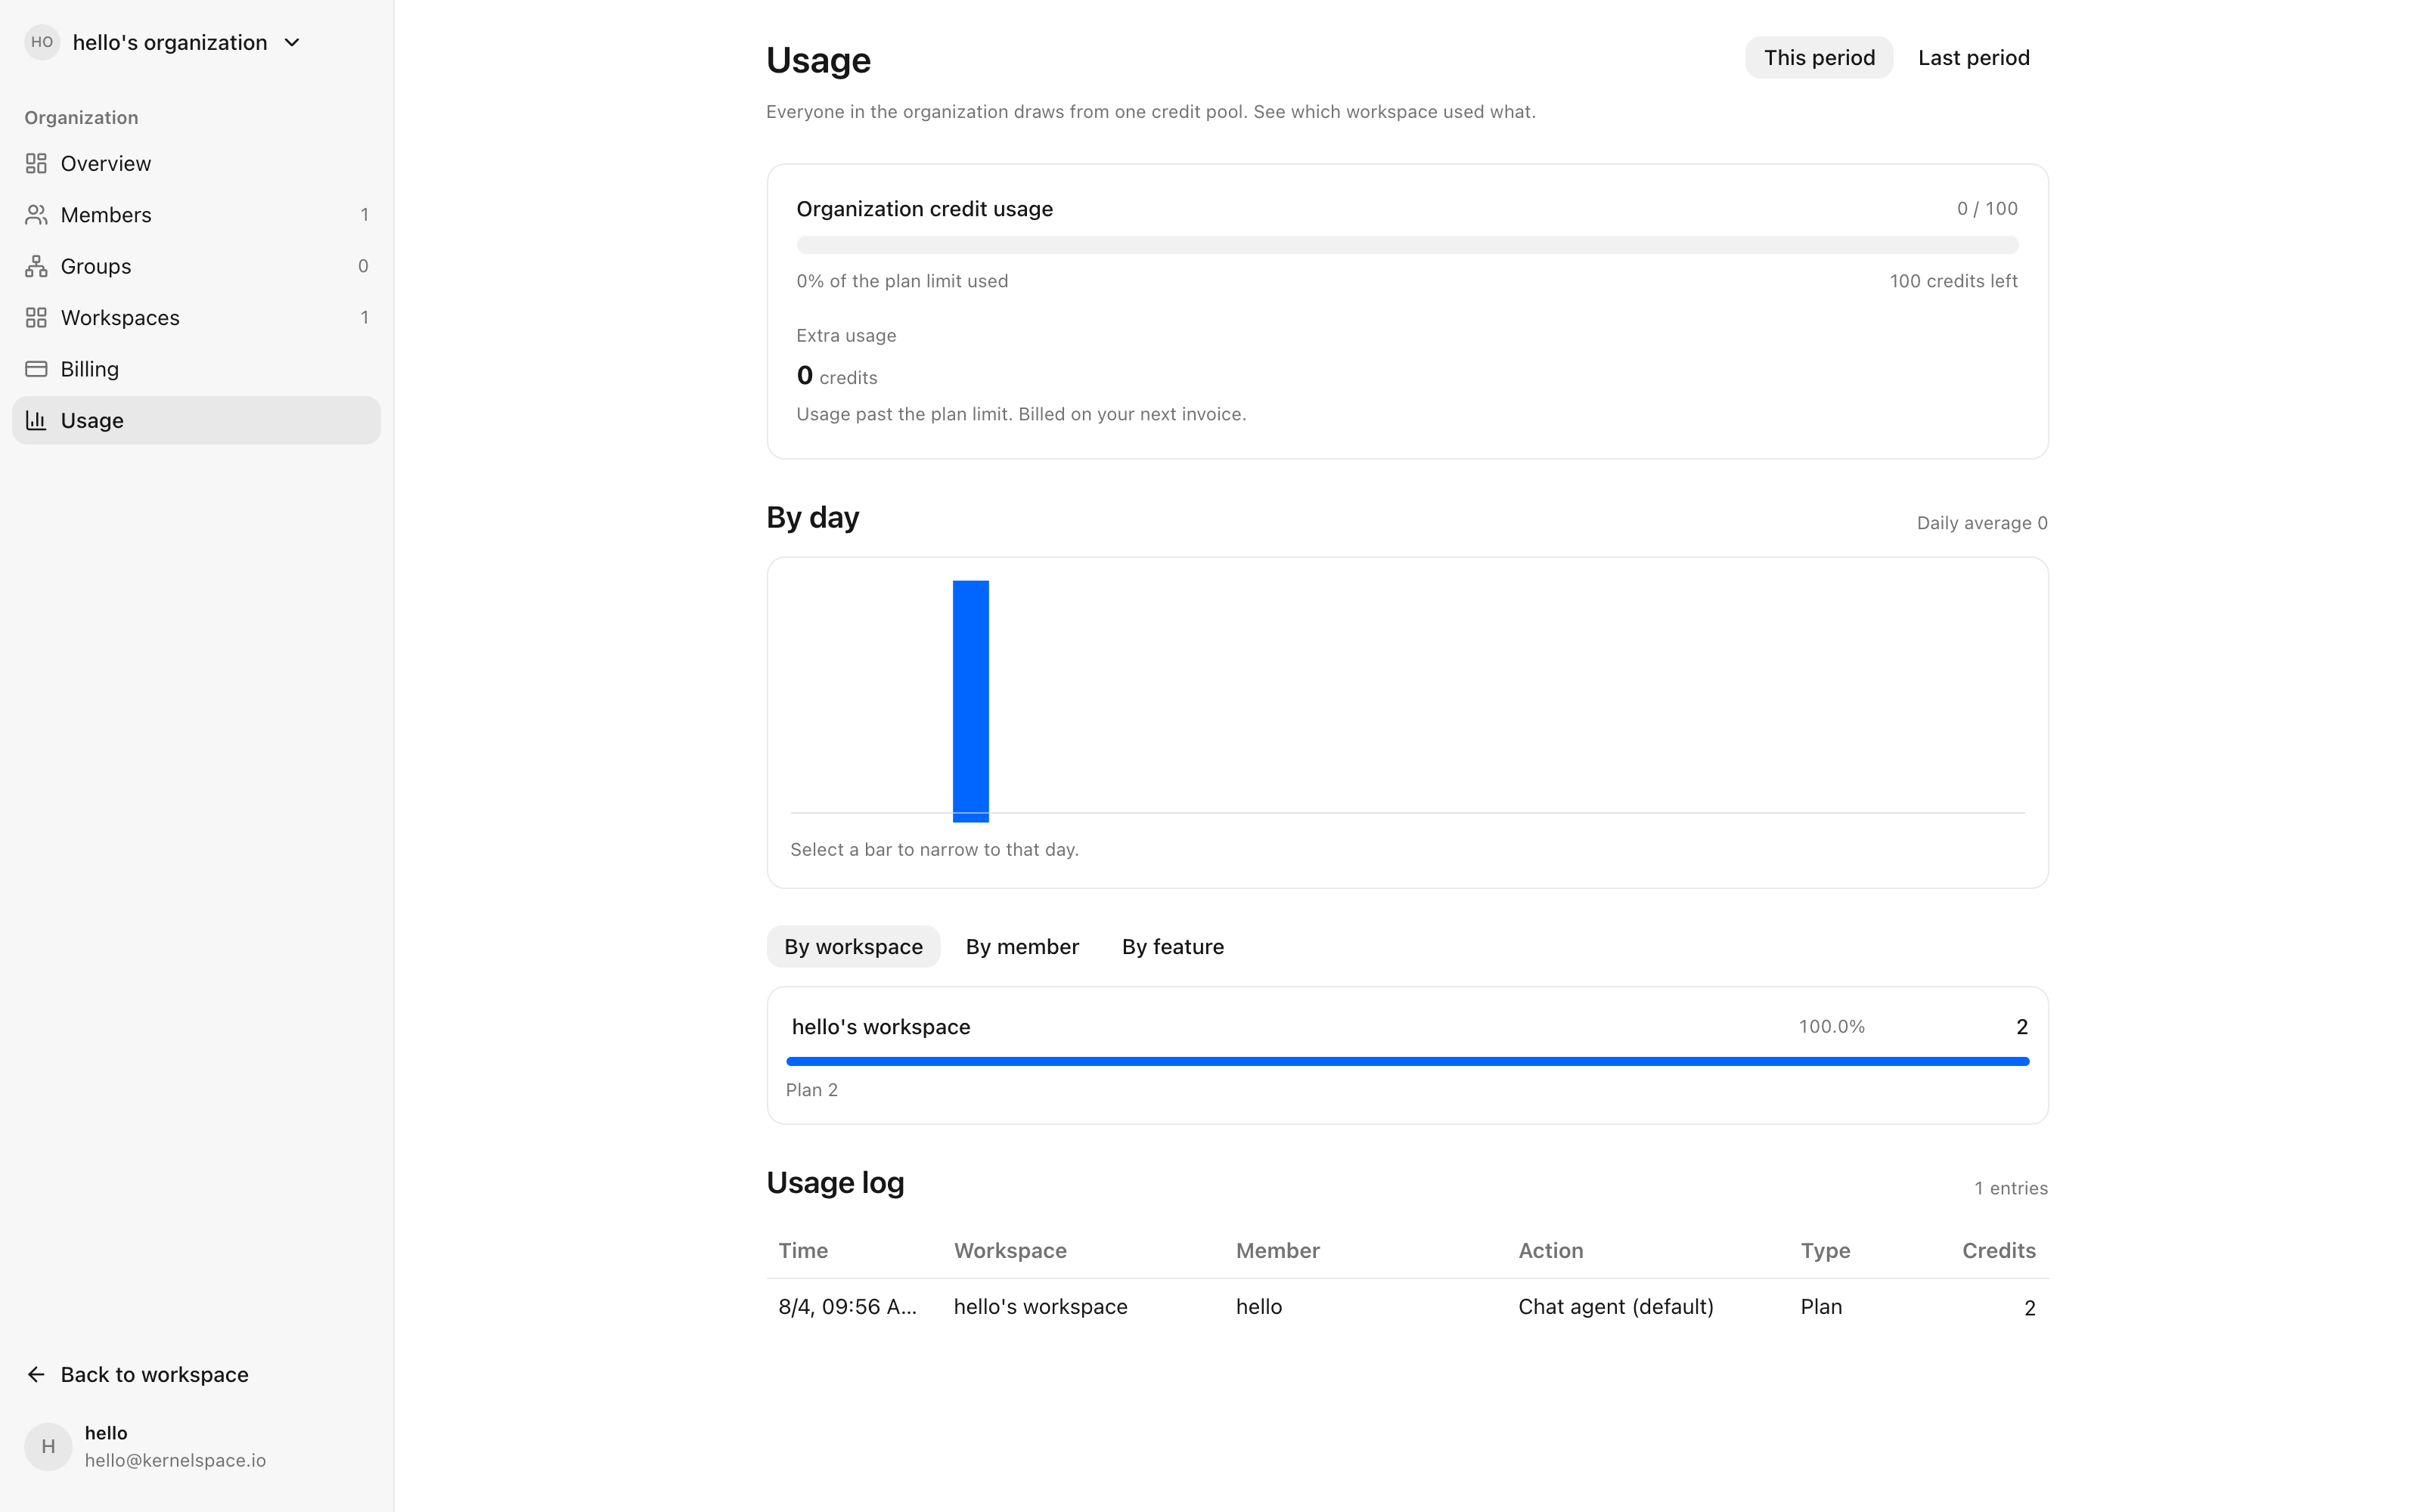Open the By feature tab

point(1172,946)
